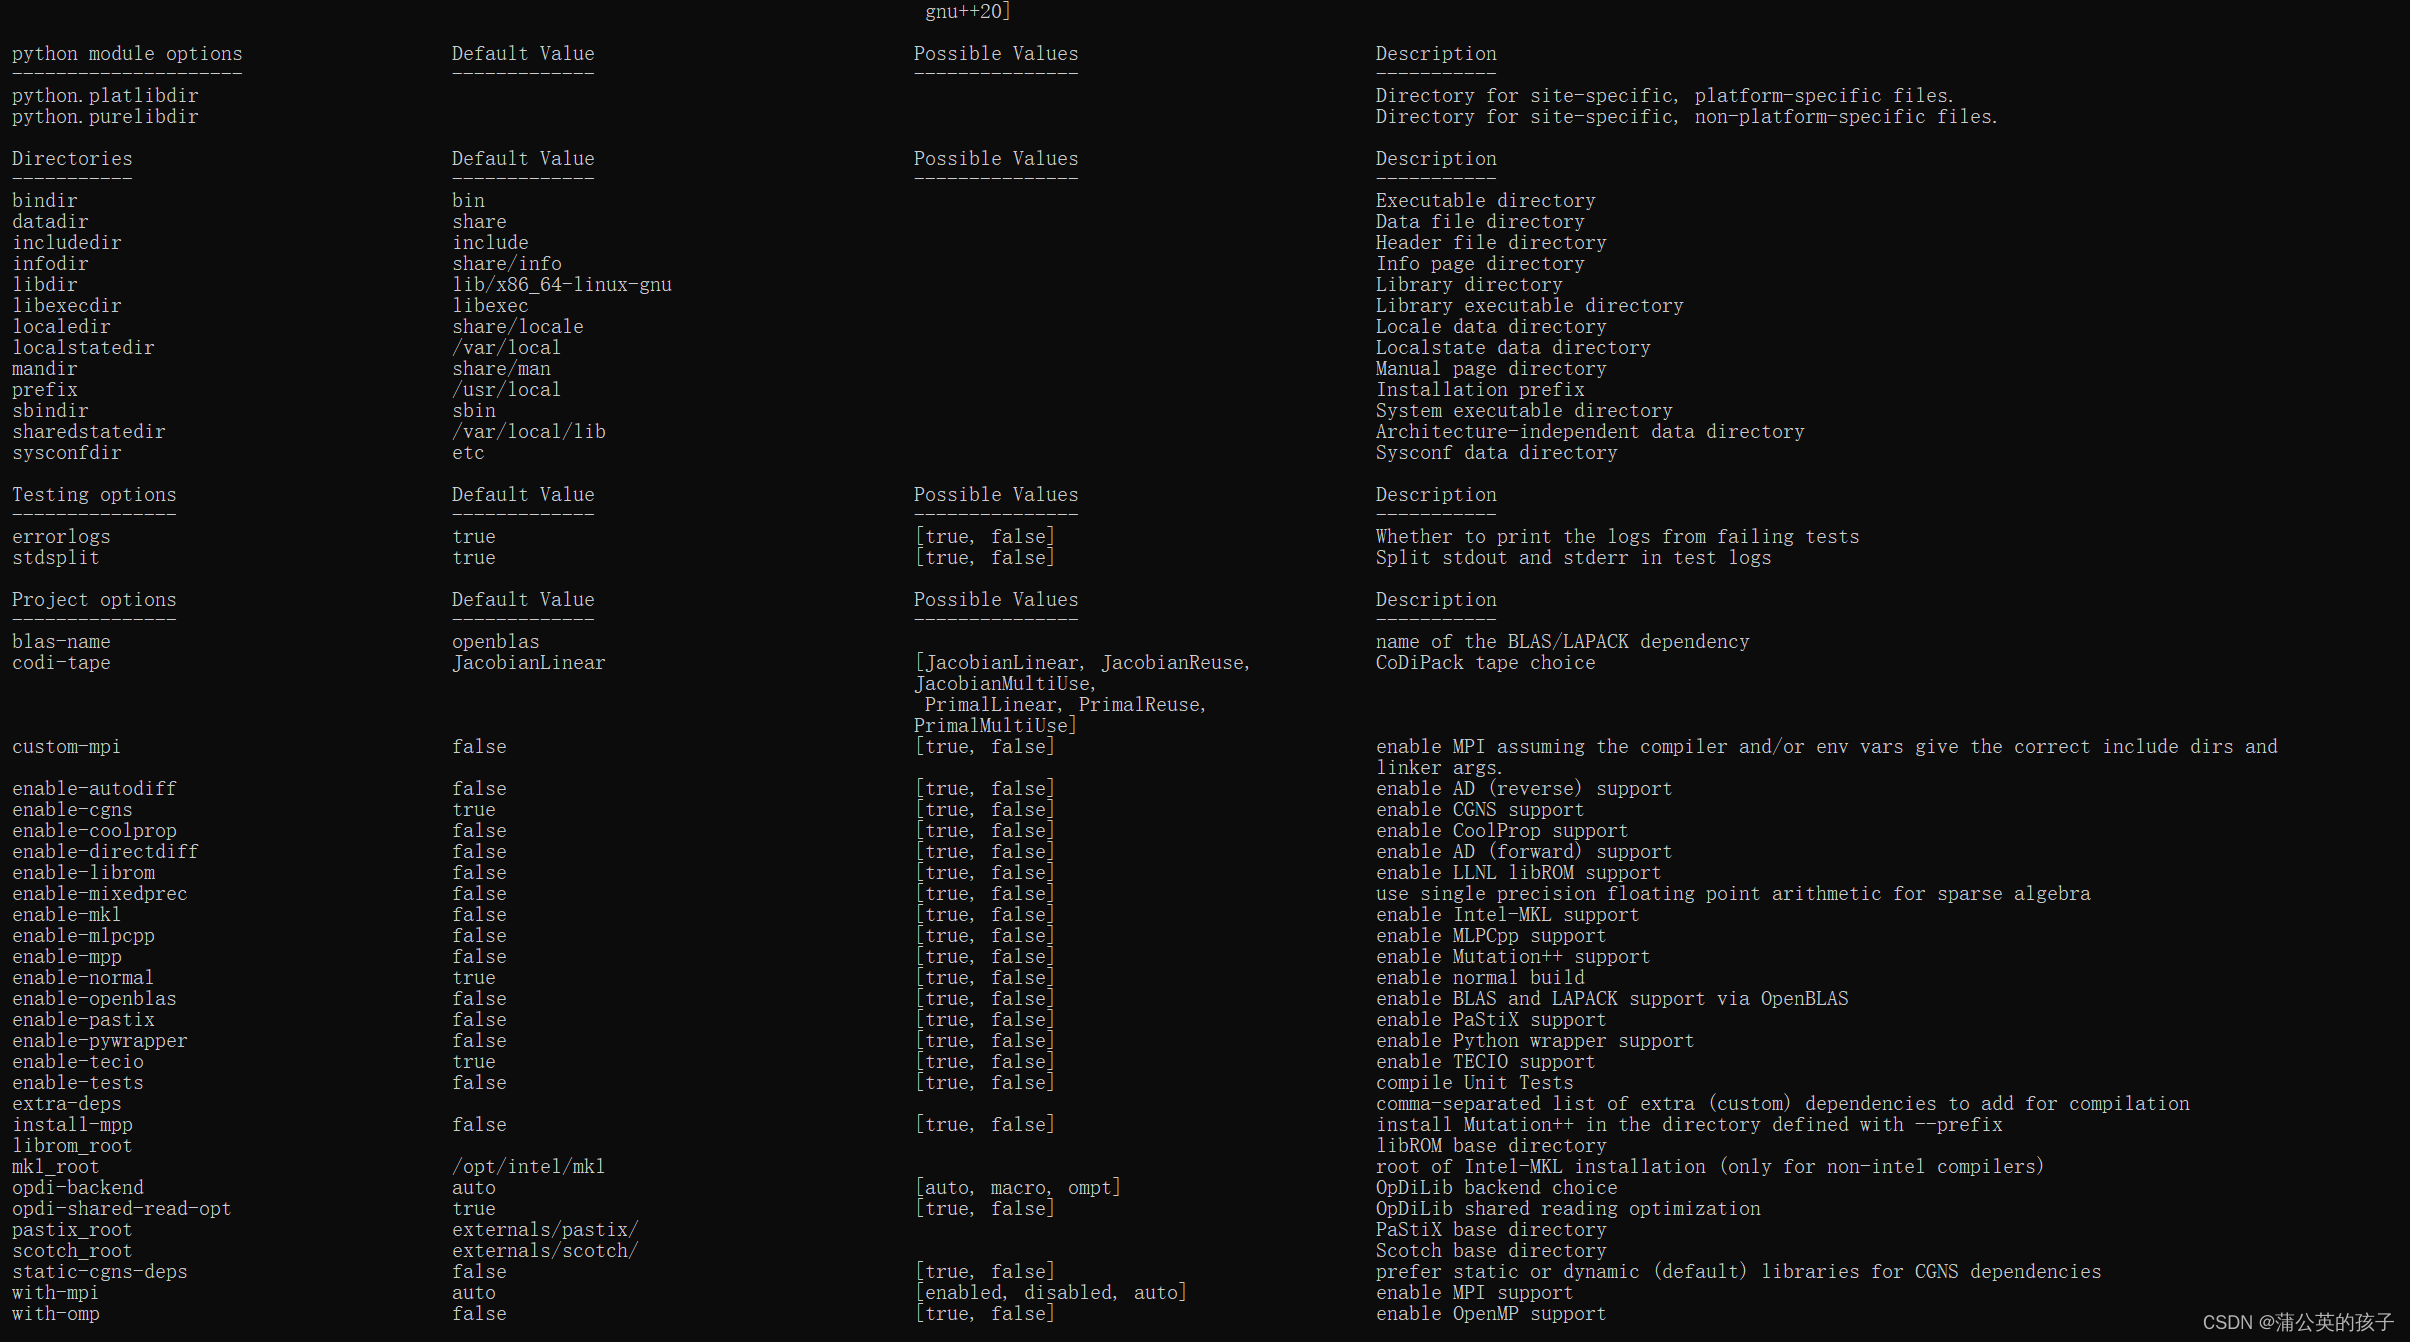Click the [auto, macro, ompt] values
This screenshot has height=1342, width=2410.
click(x=1017, y=1188)
